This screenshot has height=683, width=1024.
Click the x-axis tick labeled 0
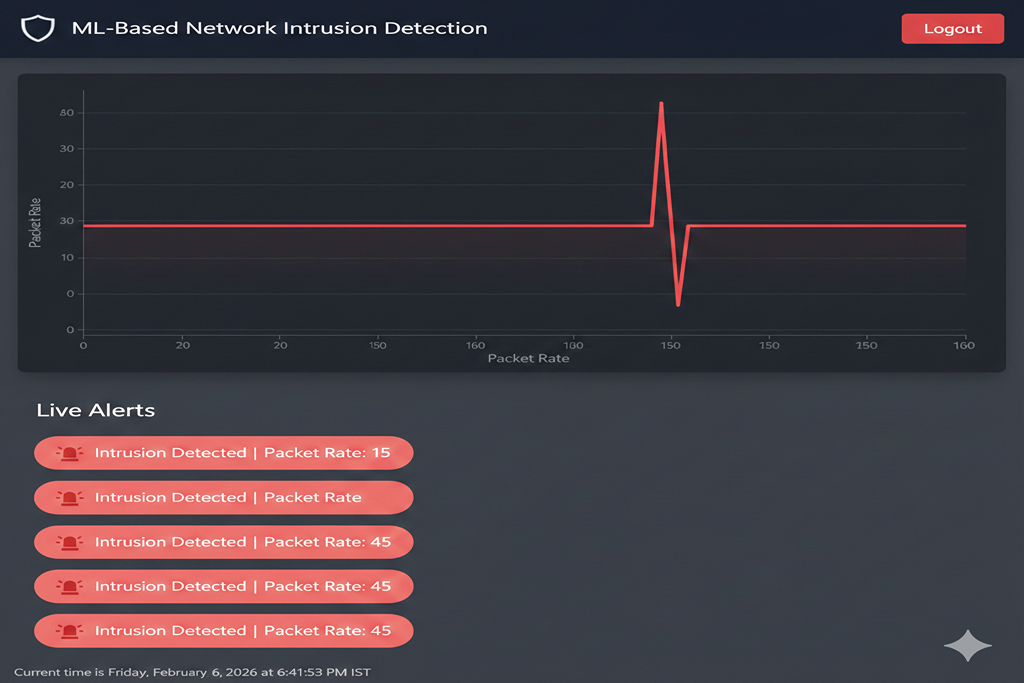coord(83,345)
